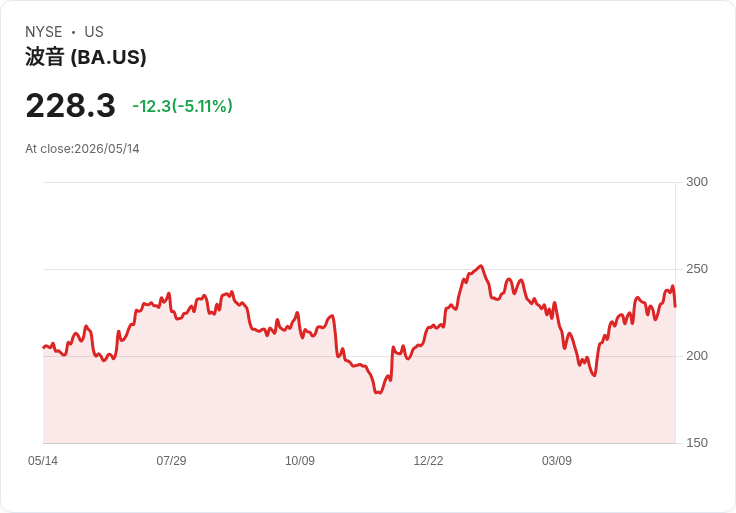Screen dimensions: 736x513
Task: Select the 12/22 date axis label
Action: click(x=428, y=460)
